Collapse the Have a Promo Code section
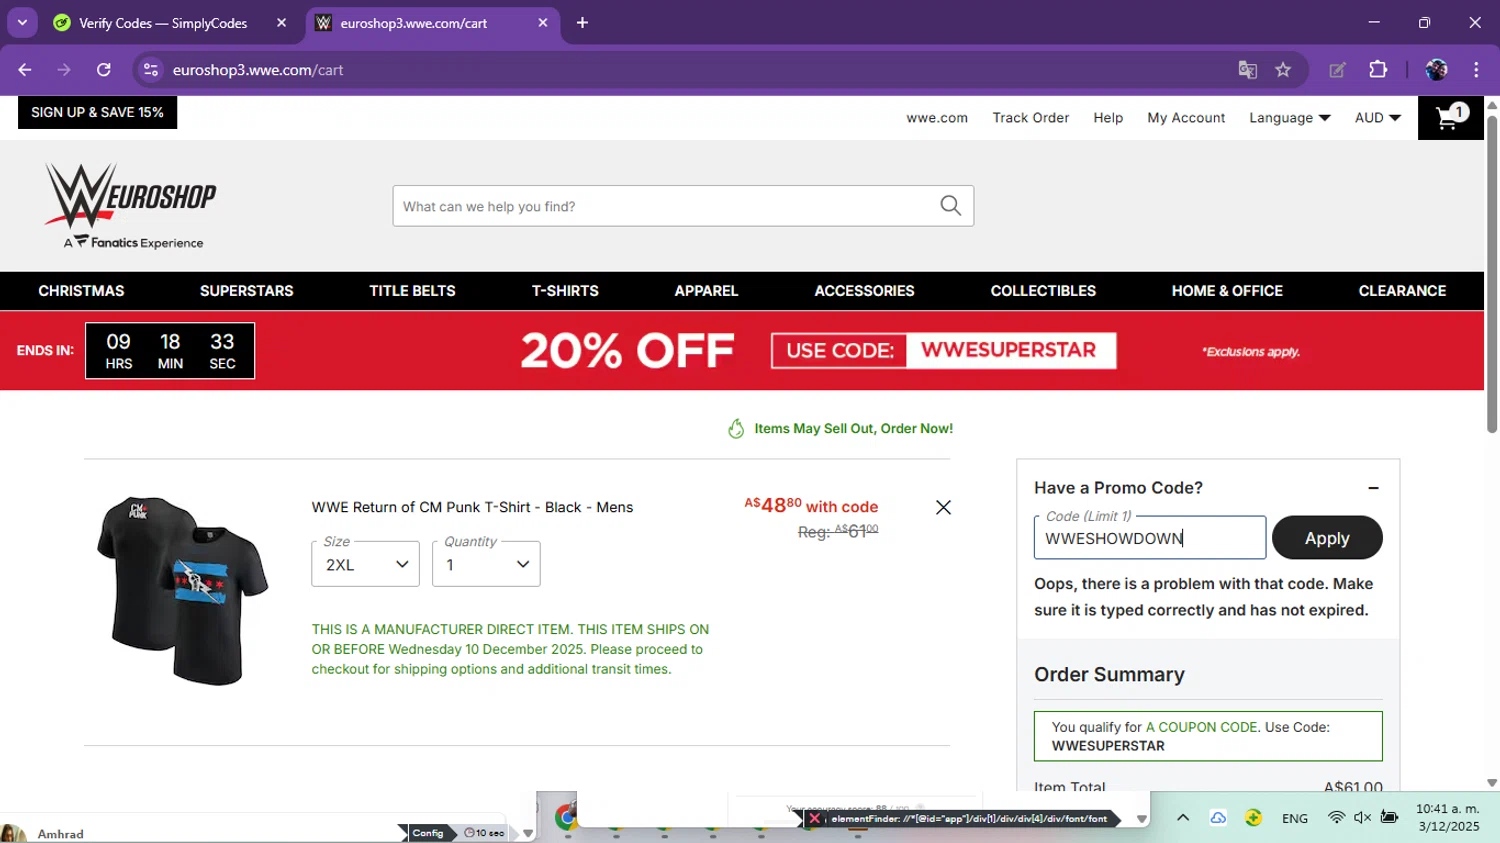 pos(1373,488)
